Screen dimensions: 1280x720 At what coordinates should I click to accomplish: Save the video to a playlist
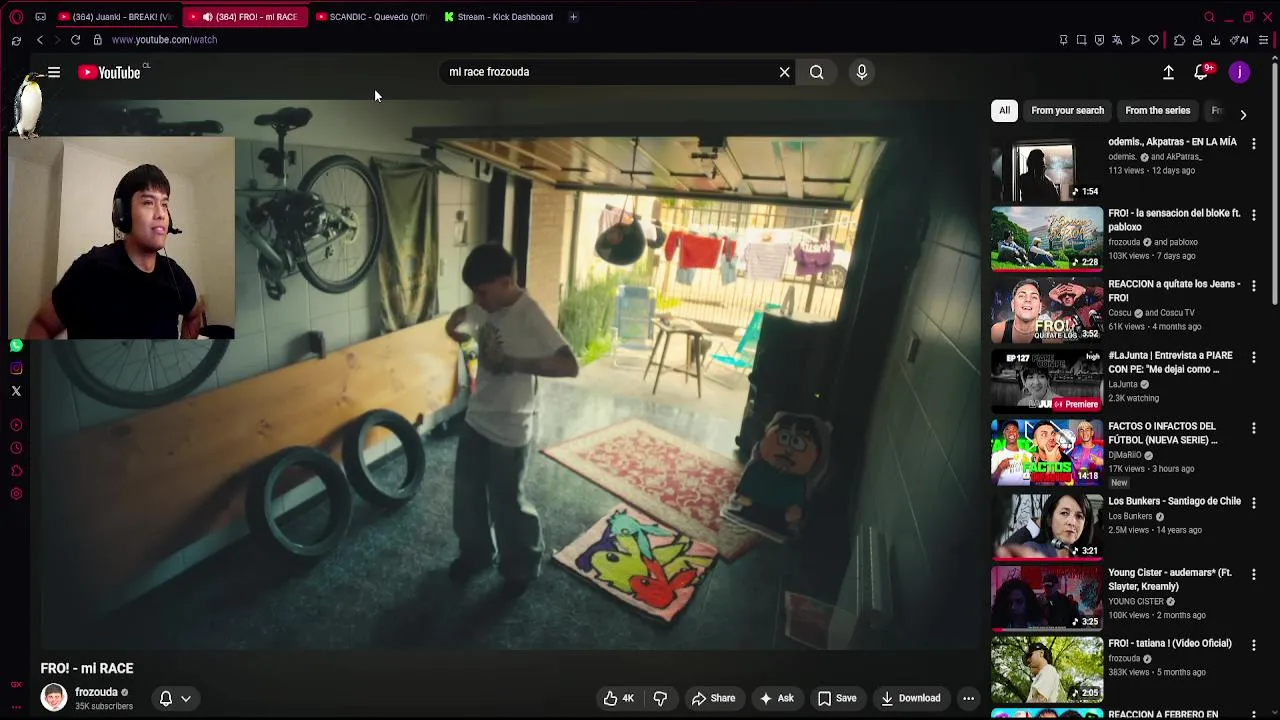coord(838,699)
